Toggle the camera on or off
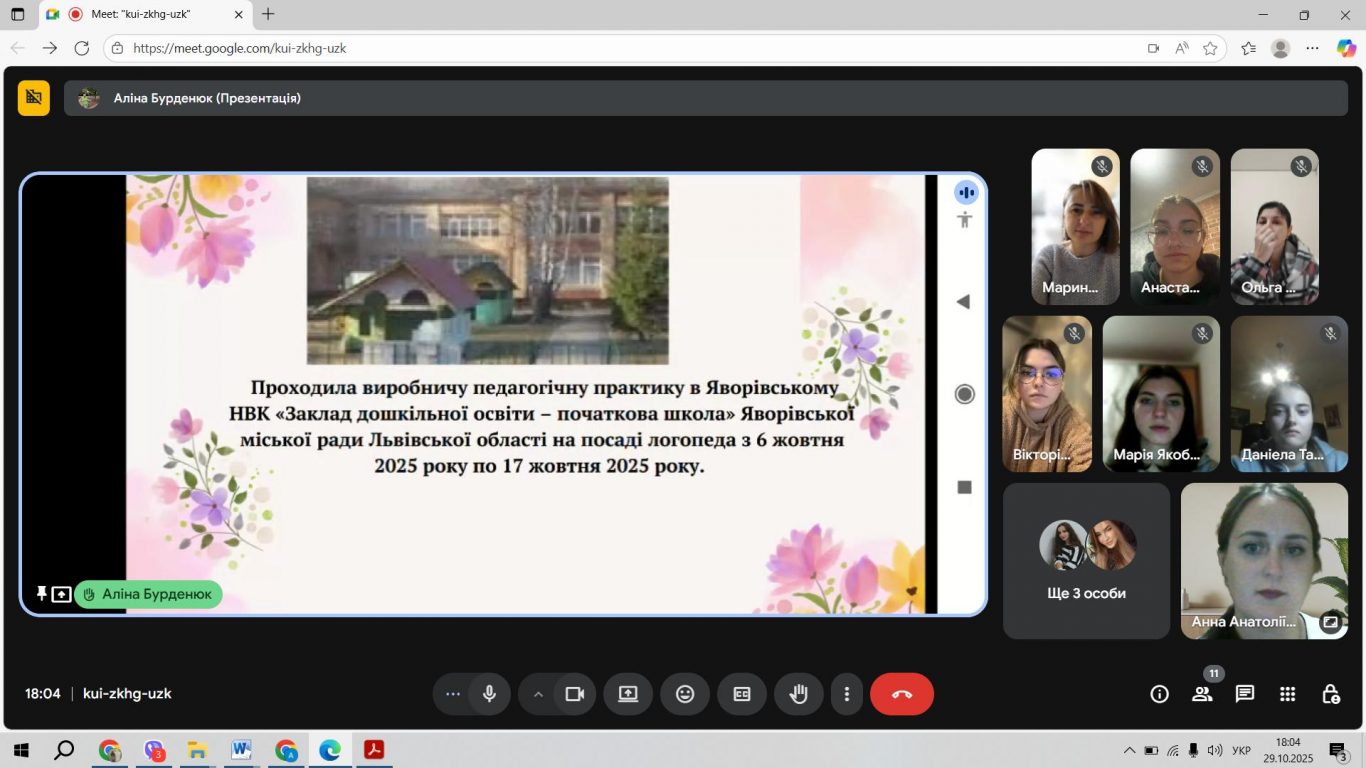The height and width of the screenshot is (768, 1366). click(x=575, y=694)
